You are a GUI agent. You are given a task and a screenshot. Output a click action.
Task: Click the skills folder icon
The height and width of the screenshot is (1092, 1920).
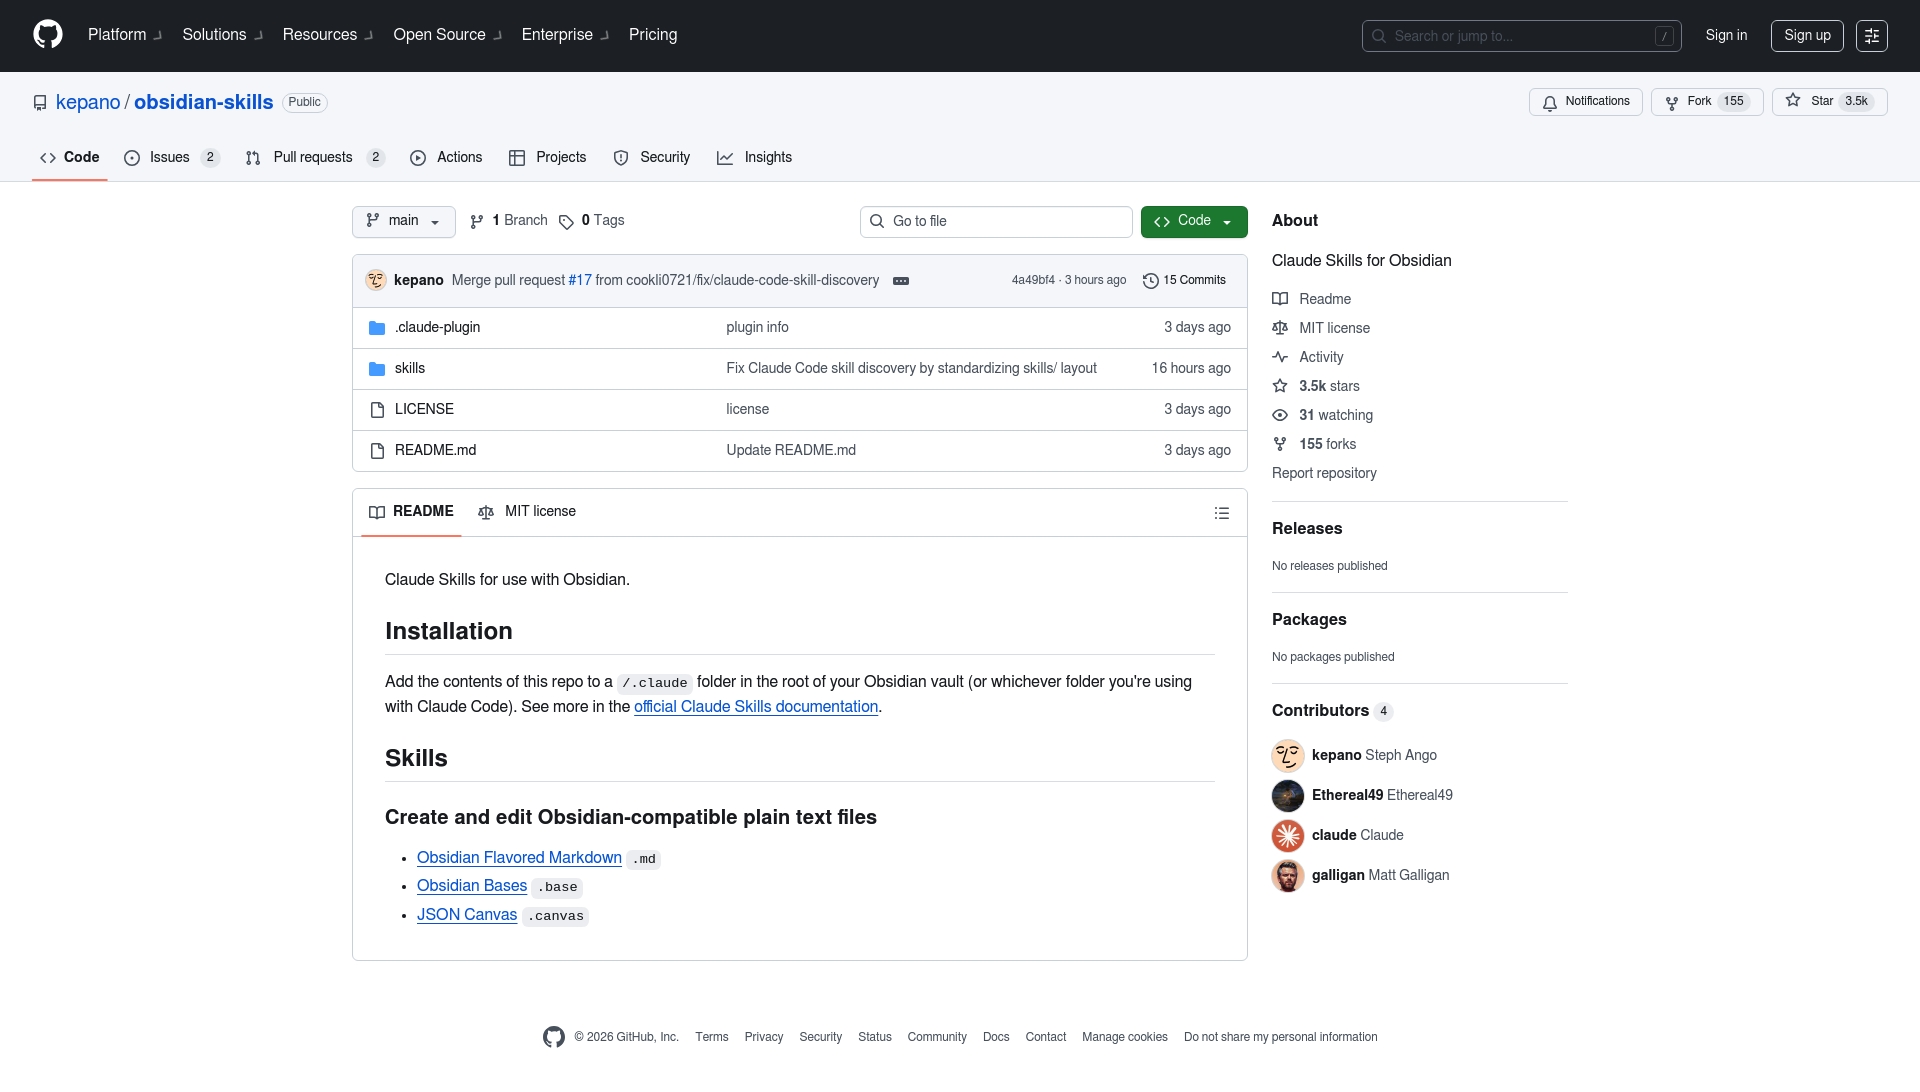click(377, 369)
